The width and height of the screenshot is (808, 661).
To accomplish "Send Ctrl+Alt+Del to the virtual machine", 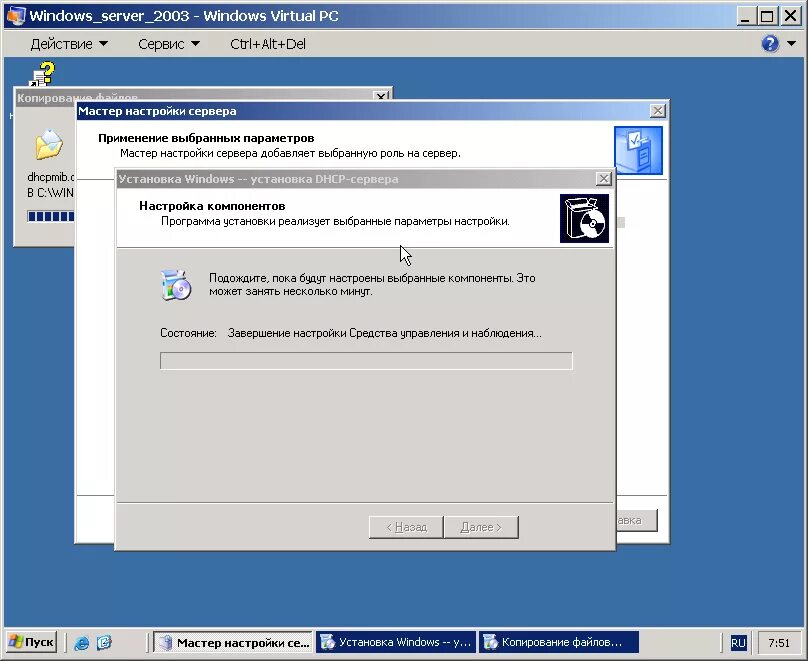I will pos(268,44).
